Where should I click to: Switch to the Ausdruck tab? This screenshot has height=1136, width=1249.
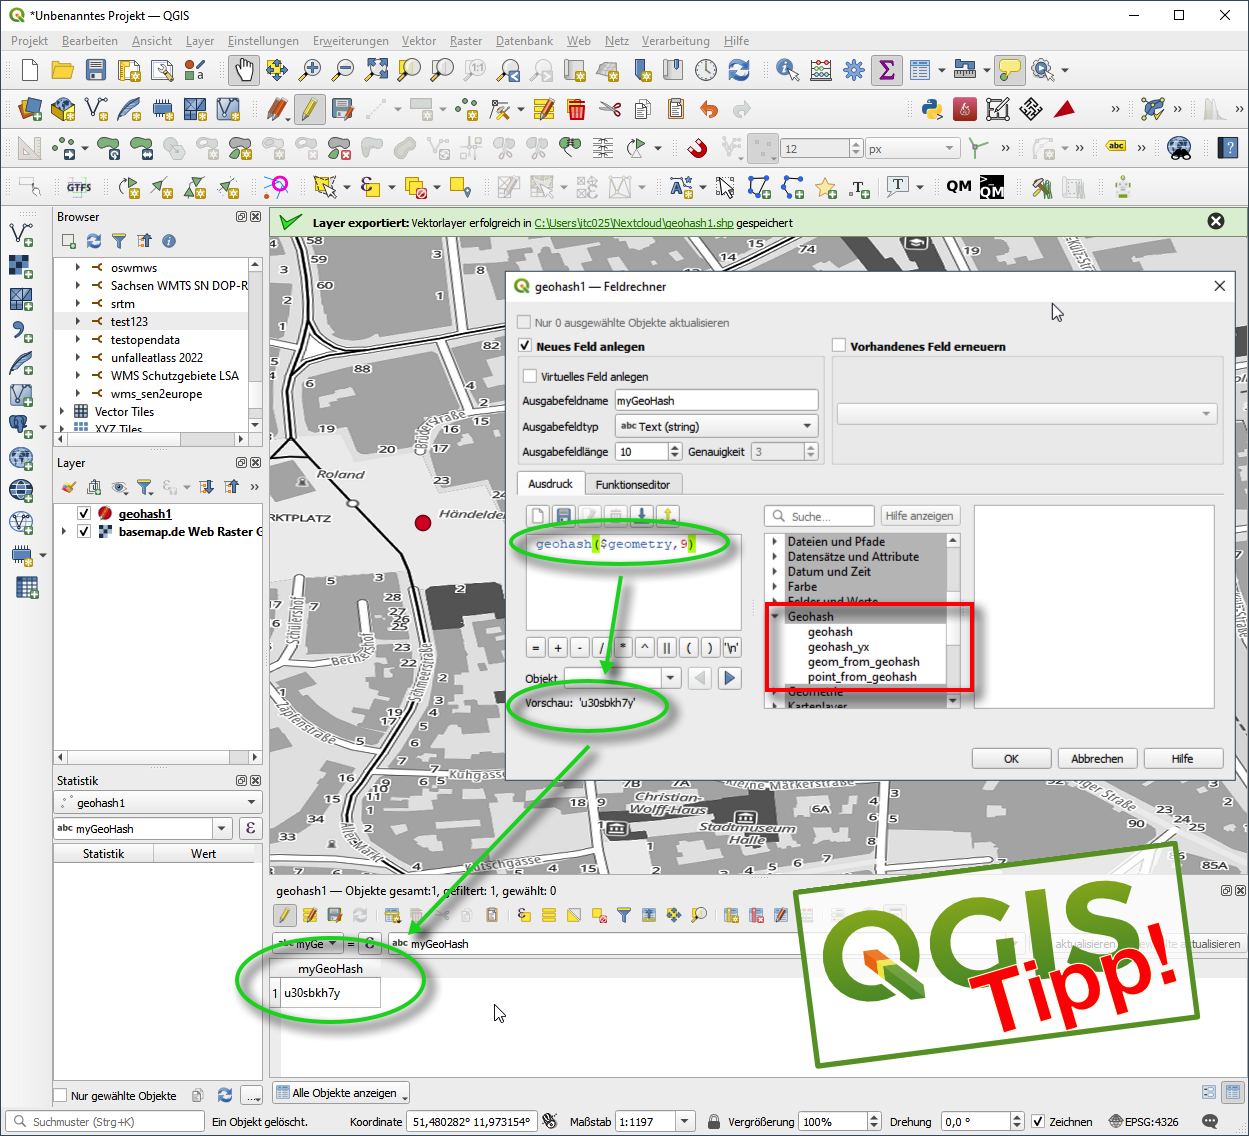point(550,483)
